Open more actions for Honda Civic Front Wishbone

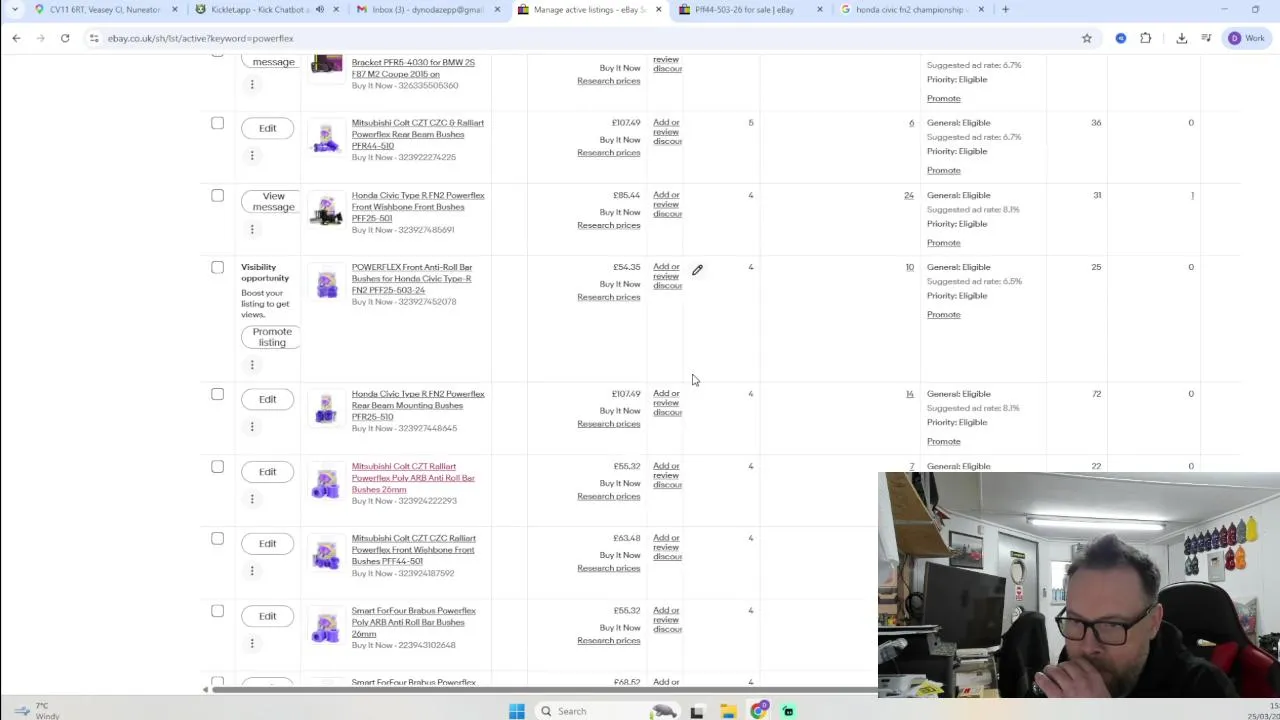(x=252, y=229)
